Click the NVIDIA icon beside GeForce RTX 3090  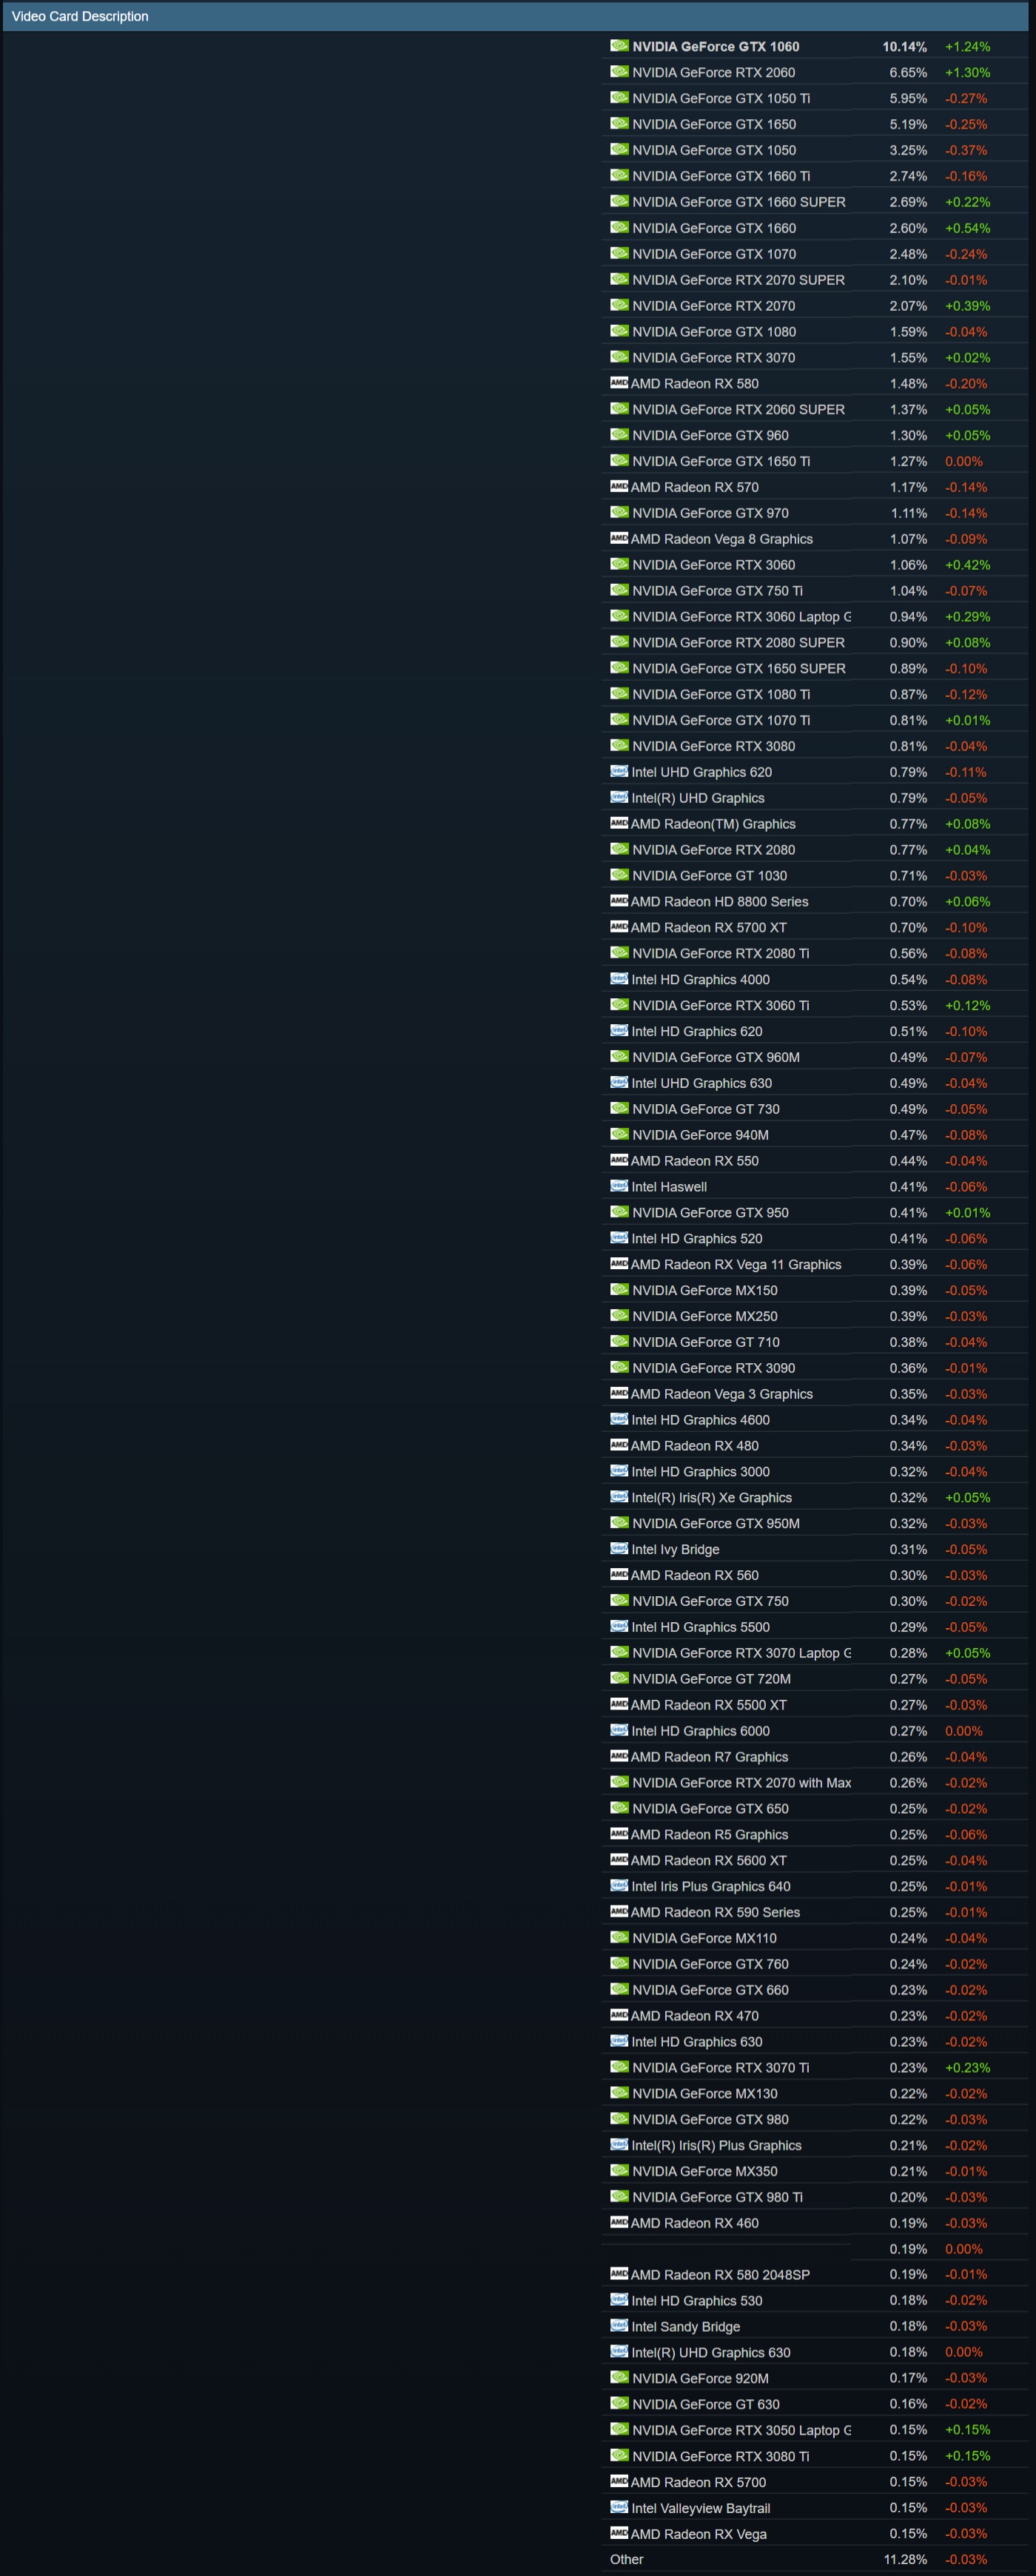(619, 1368)
